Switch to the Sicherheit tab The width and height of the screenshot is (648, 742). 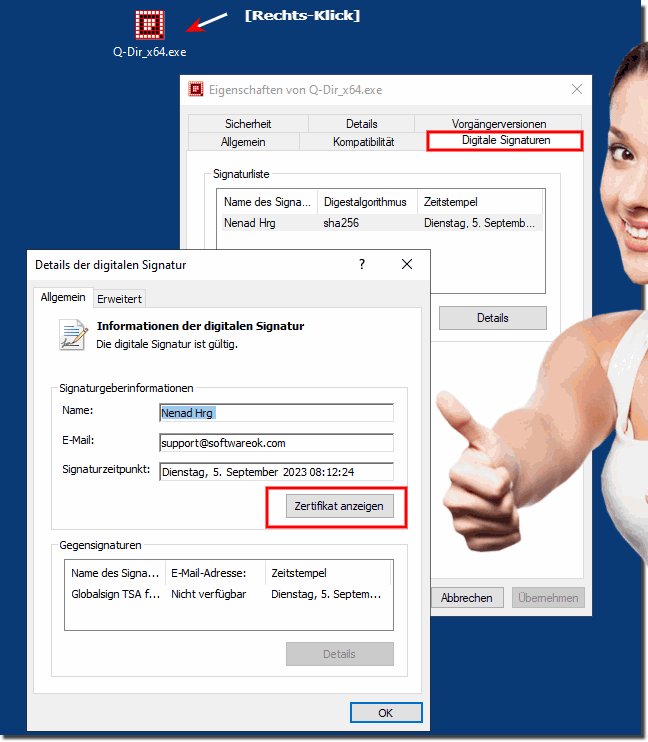248,124
